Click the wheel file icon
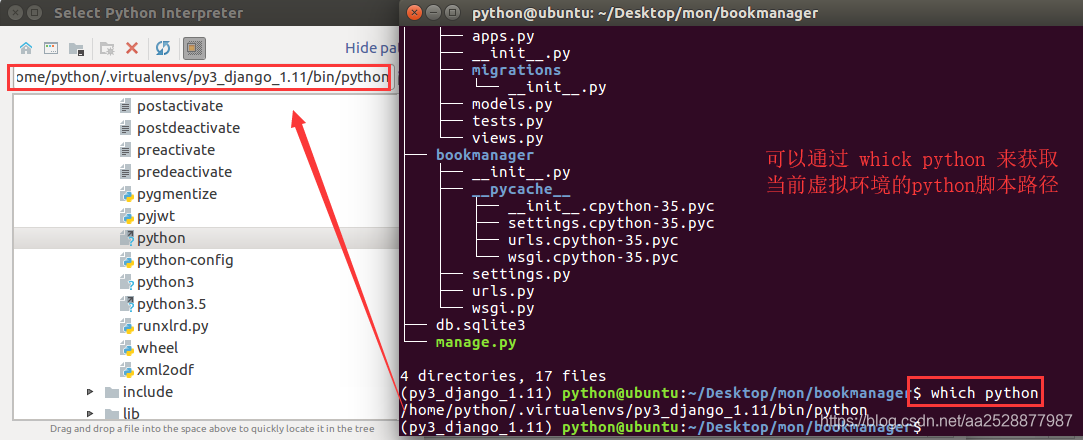1083x440 pixels. 126,348
